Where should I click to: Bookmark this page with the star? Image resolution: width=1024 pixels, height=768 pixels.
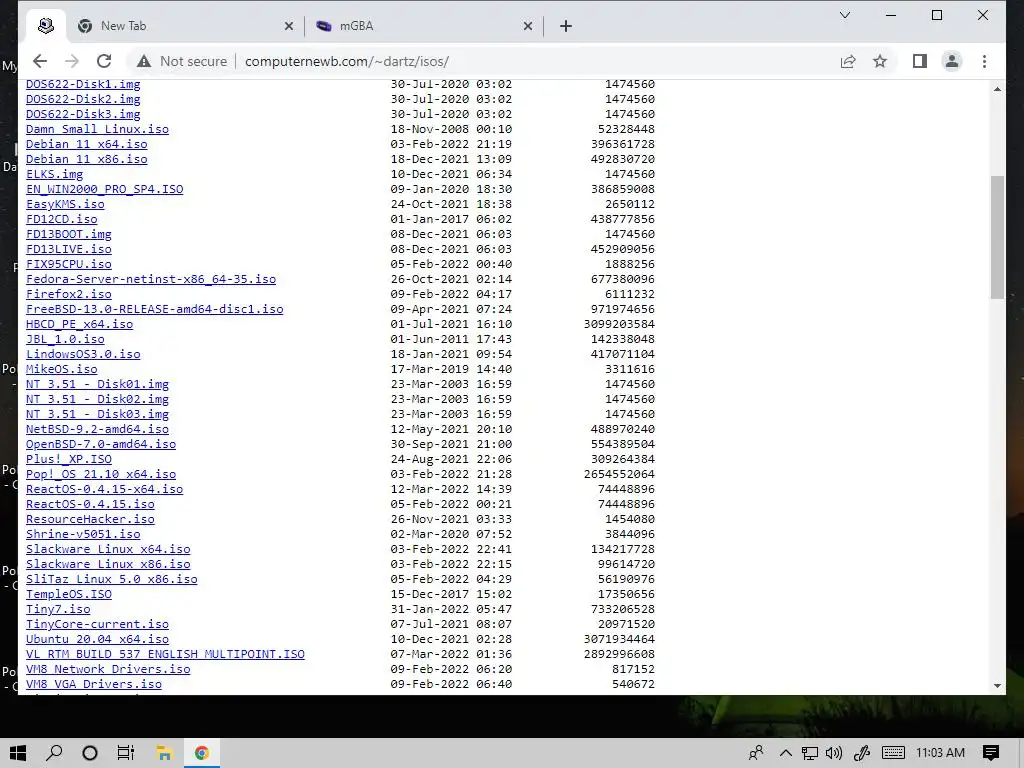pos(880,61)
